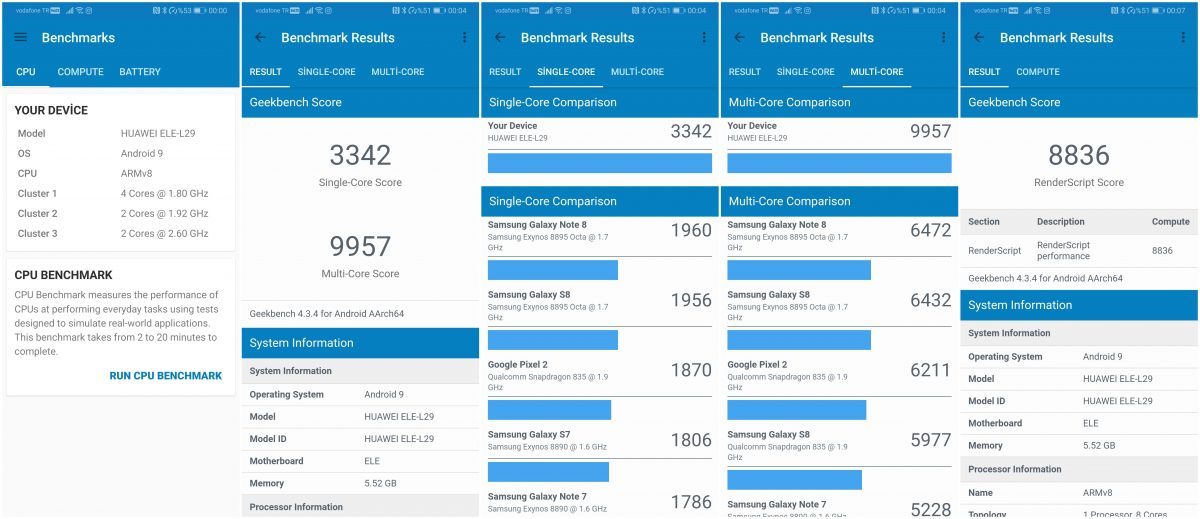Screen dimensions: 1200x519
Task: Tap the 9957 Multi-Core Score value
Action: (360, 246)
